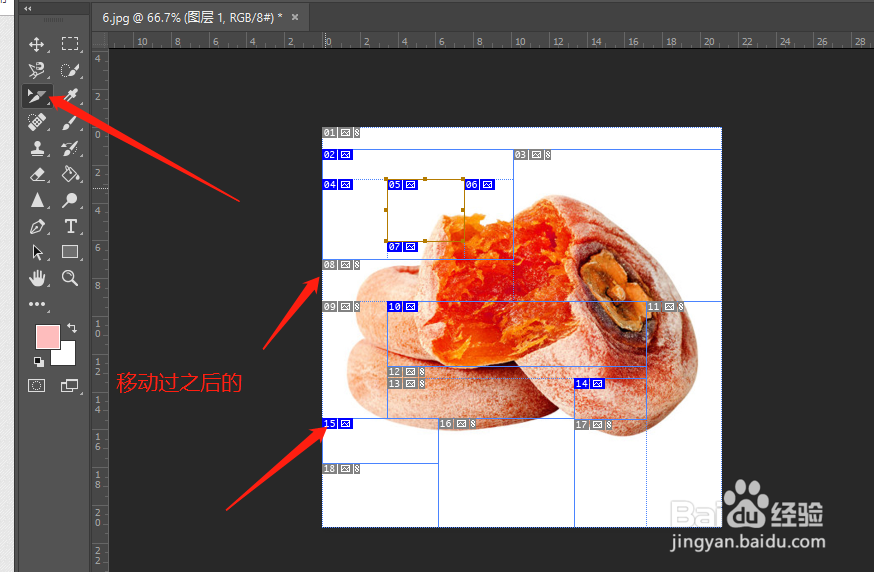The width and height of the screenshot is (874, 572).
Task: Close the 6.jpg document tab
Action: pyautogui.click(x=295, y=17)
